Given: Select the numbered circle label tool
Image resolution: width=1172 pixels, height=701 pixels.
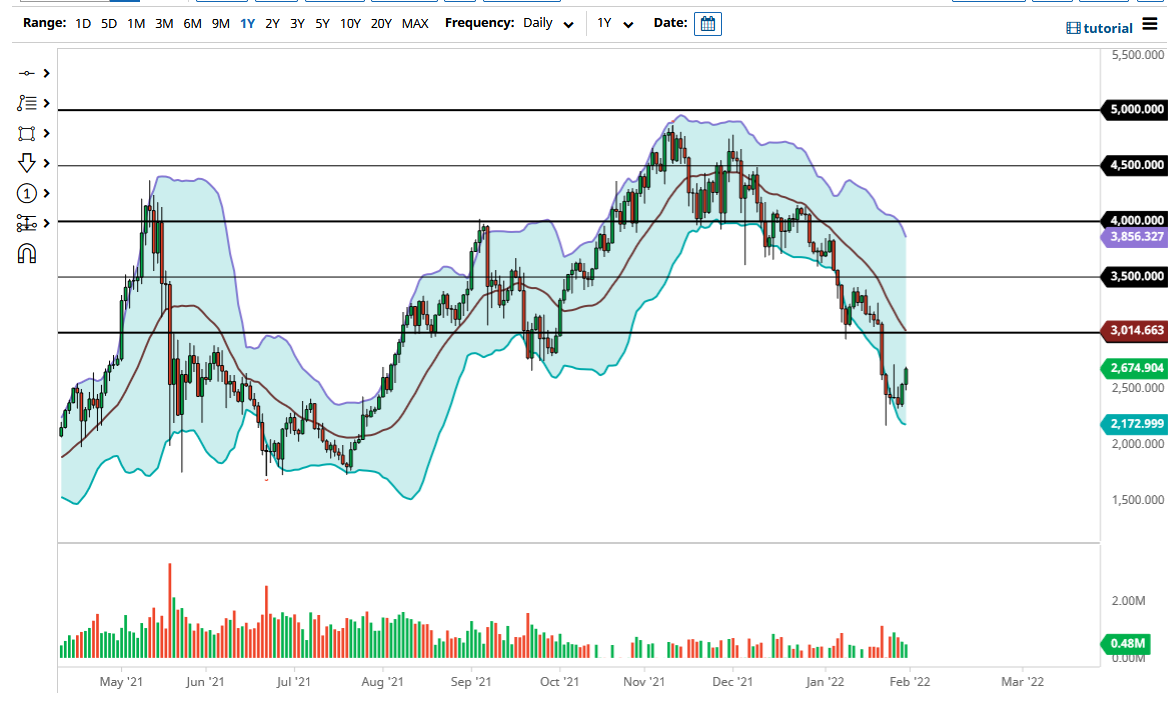Looking at the screenshot, I should 26,193.
